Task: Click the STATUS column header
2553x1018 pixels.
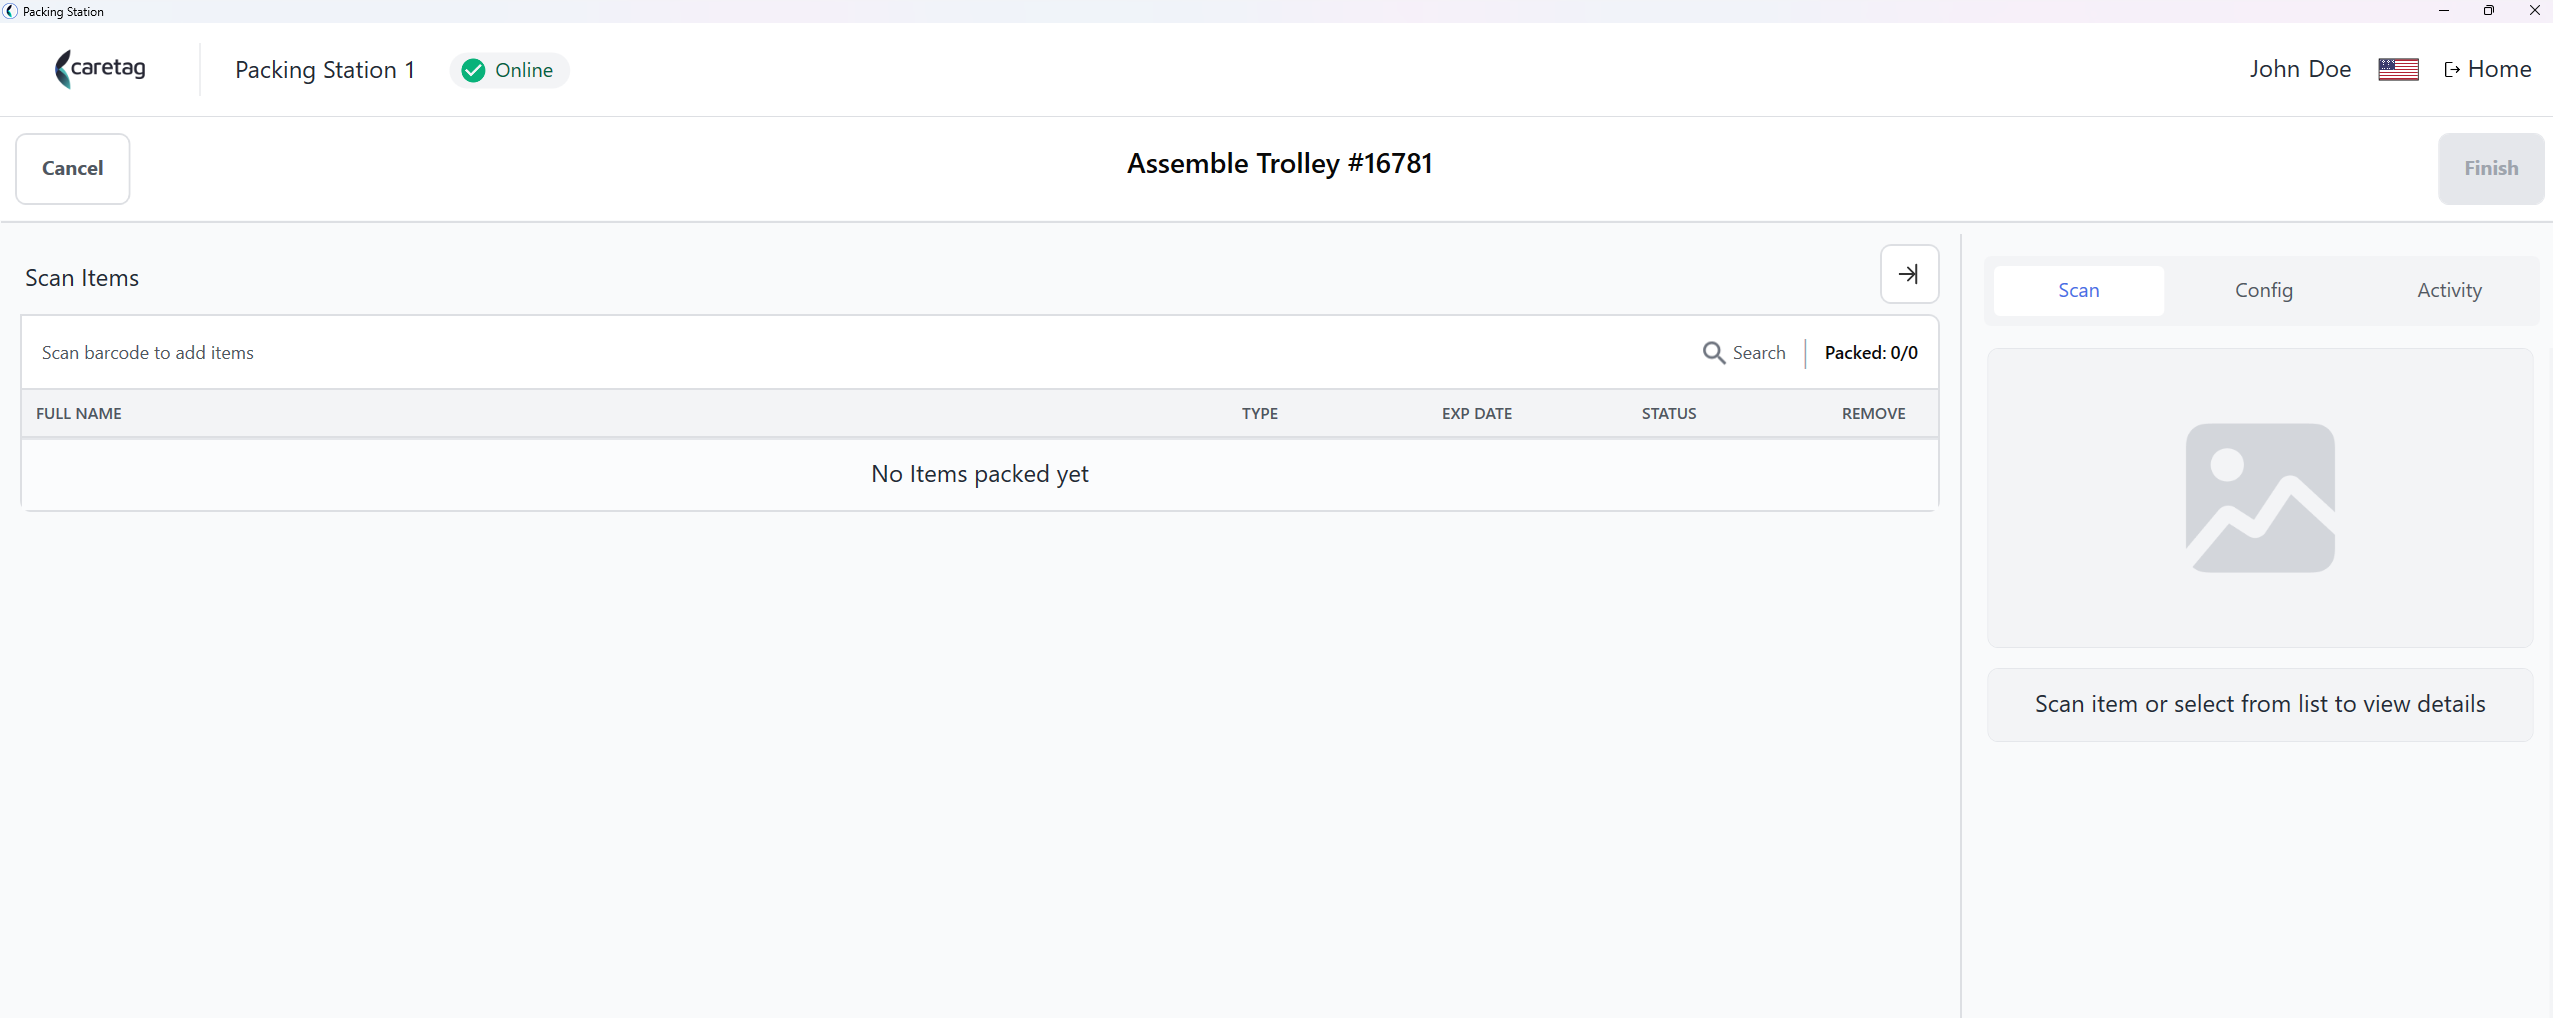Action: pos(1669,413)
